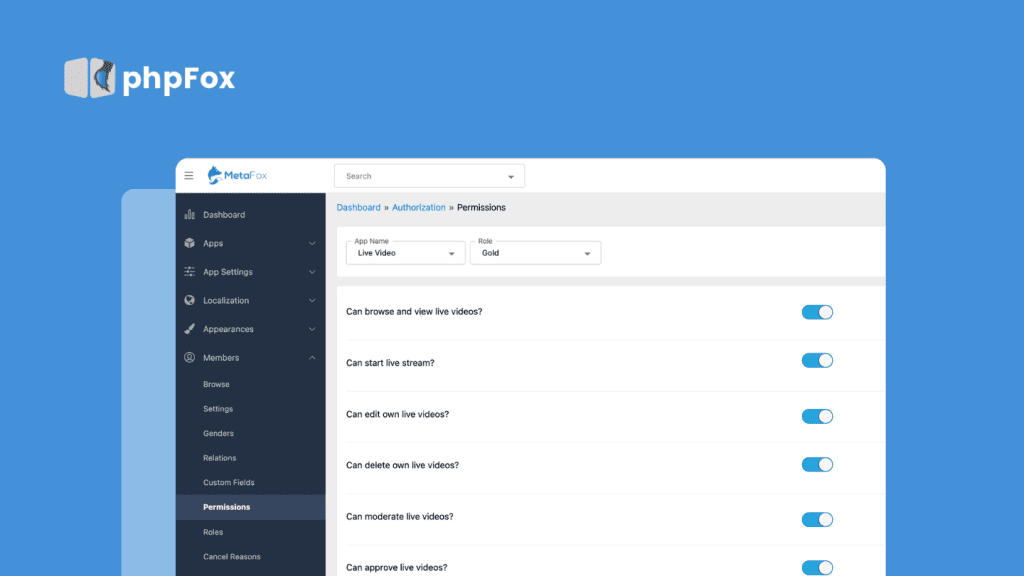Click the hamburger menu icon

tap(189, 176)
